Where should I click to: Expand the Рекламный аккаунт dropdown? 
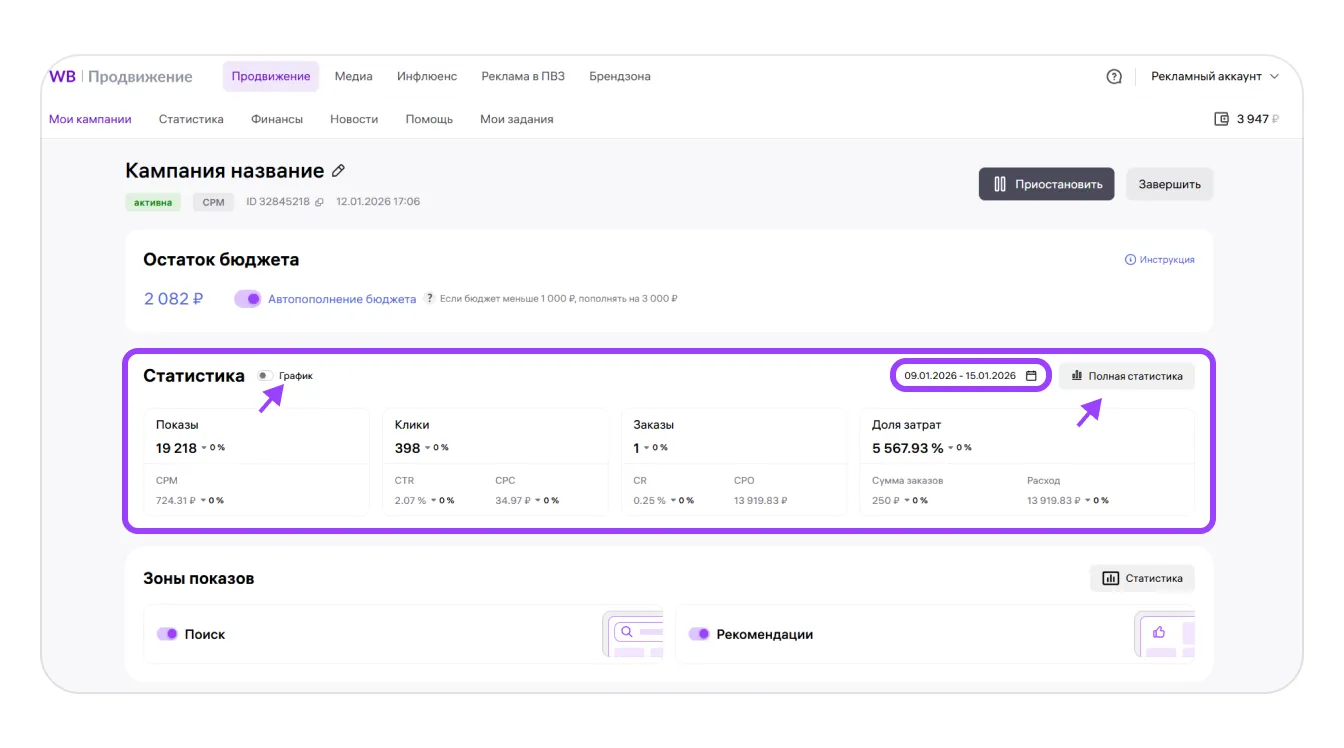pos(1215,77)
